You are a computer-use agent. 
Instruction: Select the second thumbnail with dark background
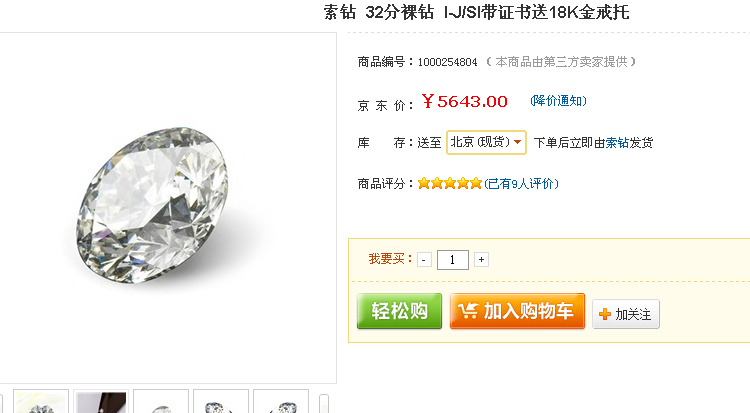pos(101,402)
